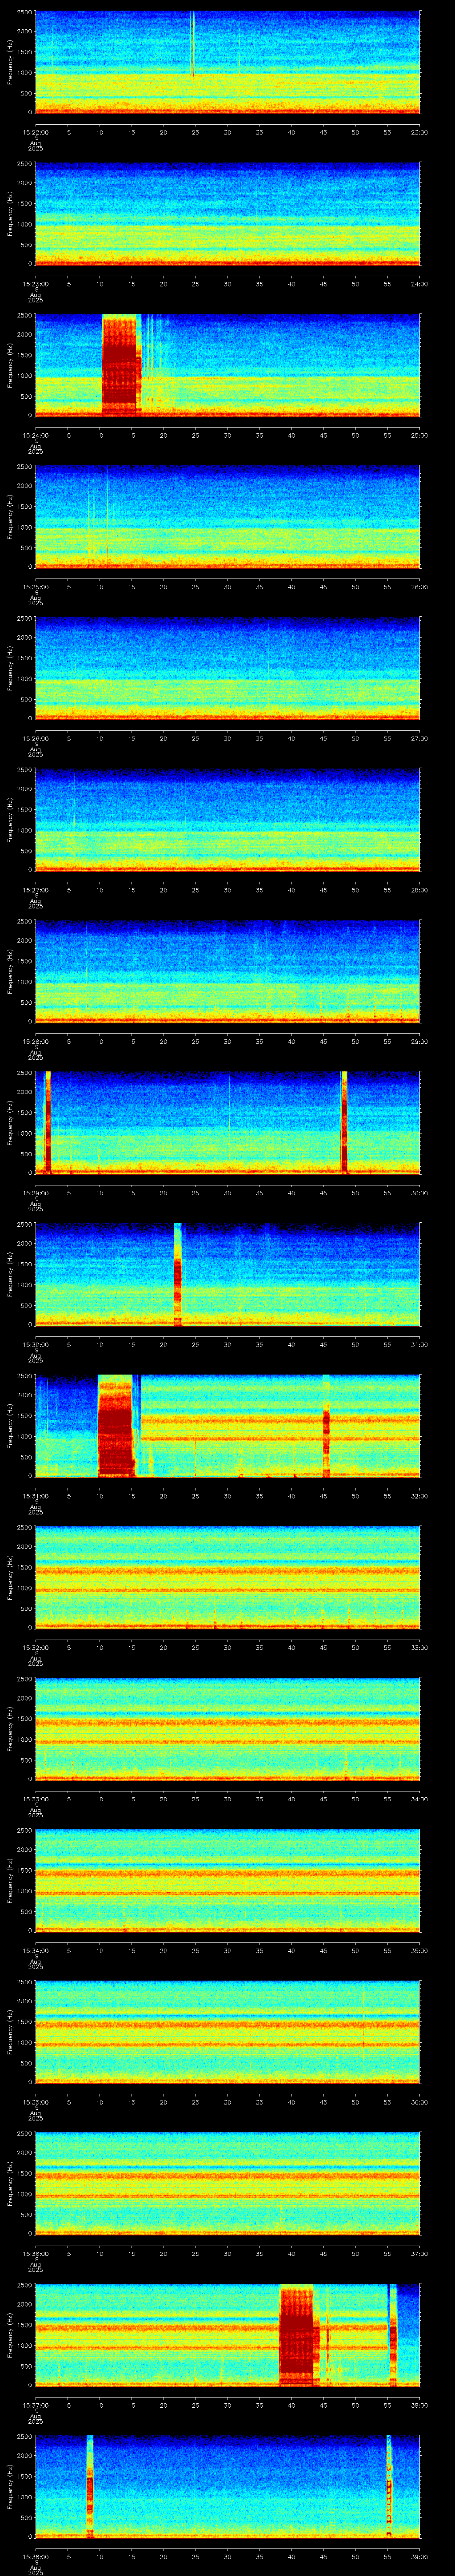Viewport: 455px width, 2576px height.
Task: Click the 15:24:00 start time label
Action: click(x=35, y=435)
